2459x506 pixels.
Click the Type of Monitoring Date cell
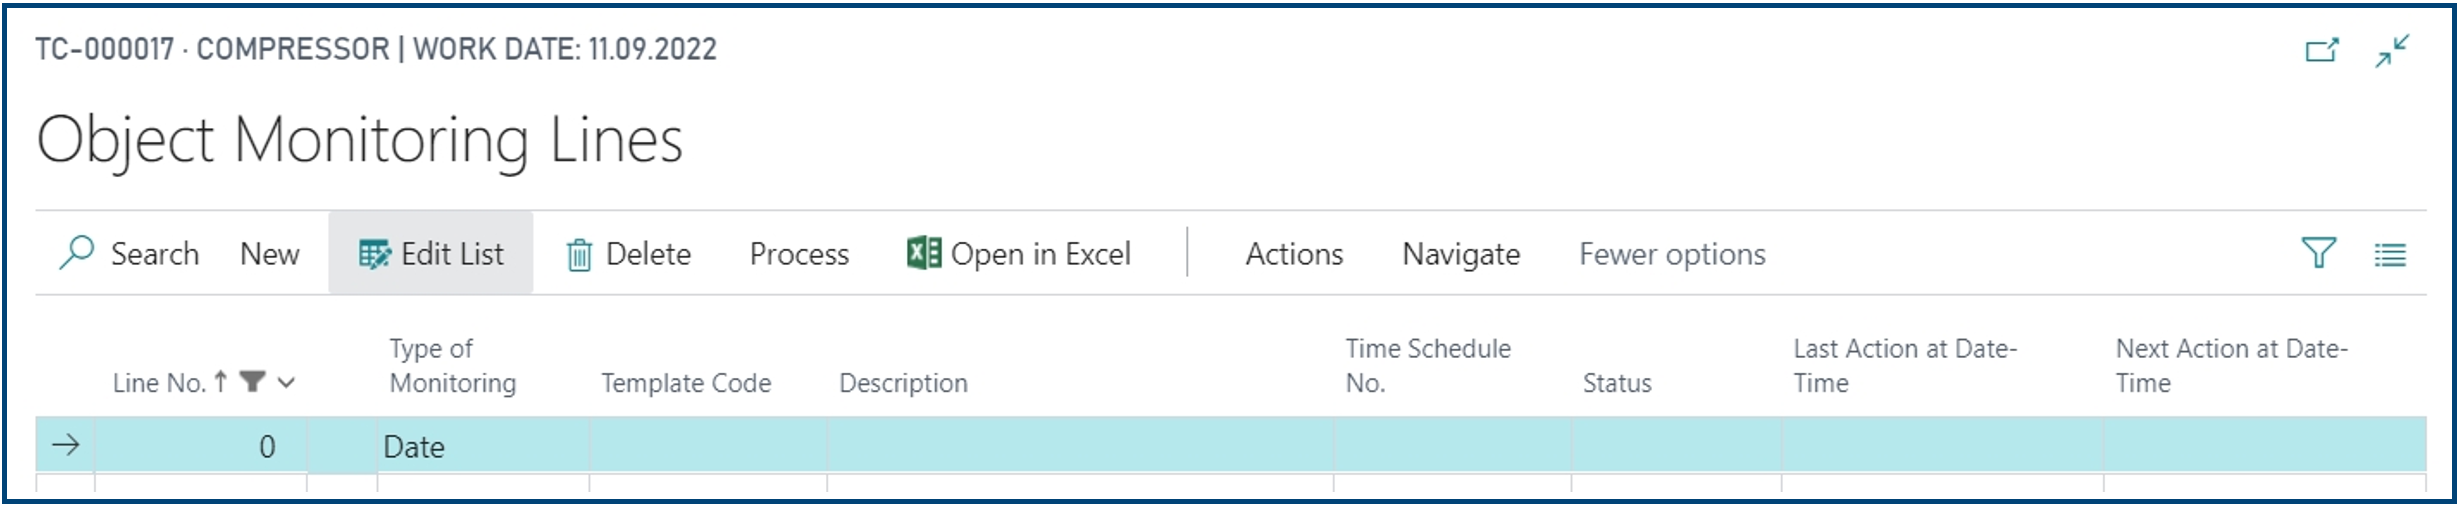483,445
